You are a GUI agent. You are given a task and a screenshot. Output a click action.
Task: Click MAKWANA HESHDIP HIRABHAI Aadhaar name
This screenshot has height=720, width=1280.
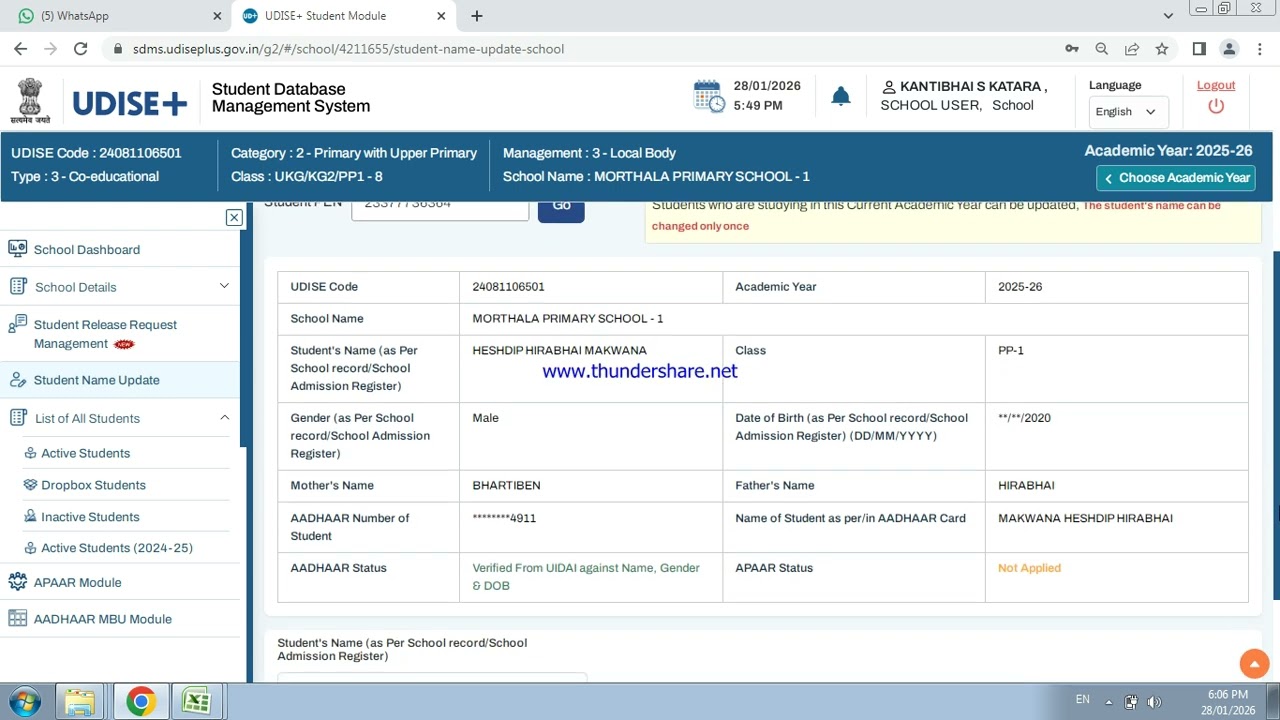pos(1085,518)
